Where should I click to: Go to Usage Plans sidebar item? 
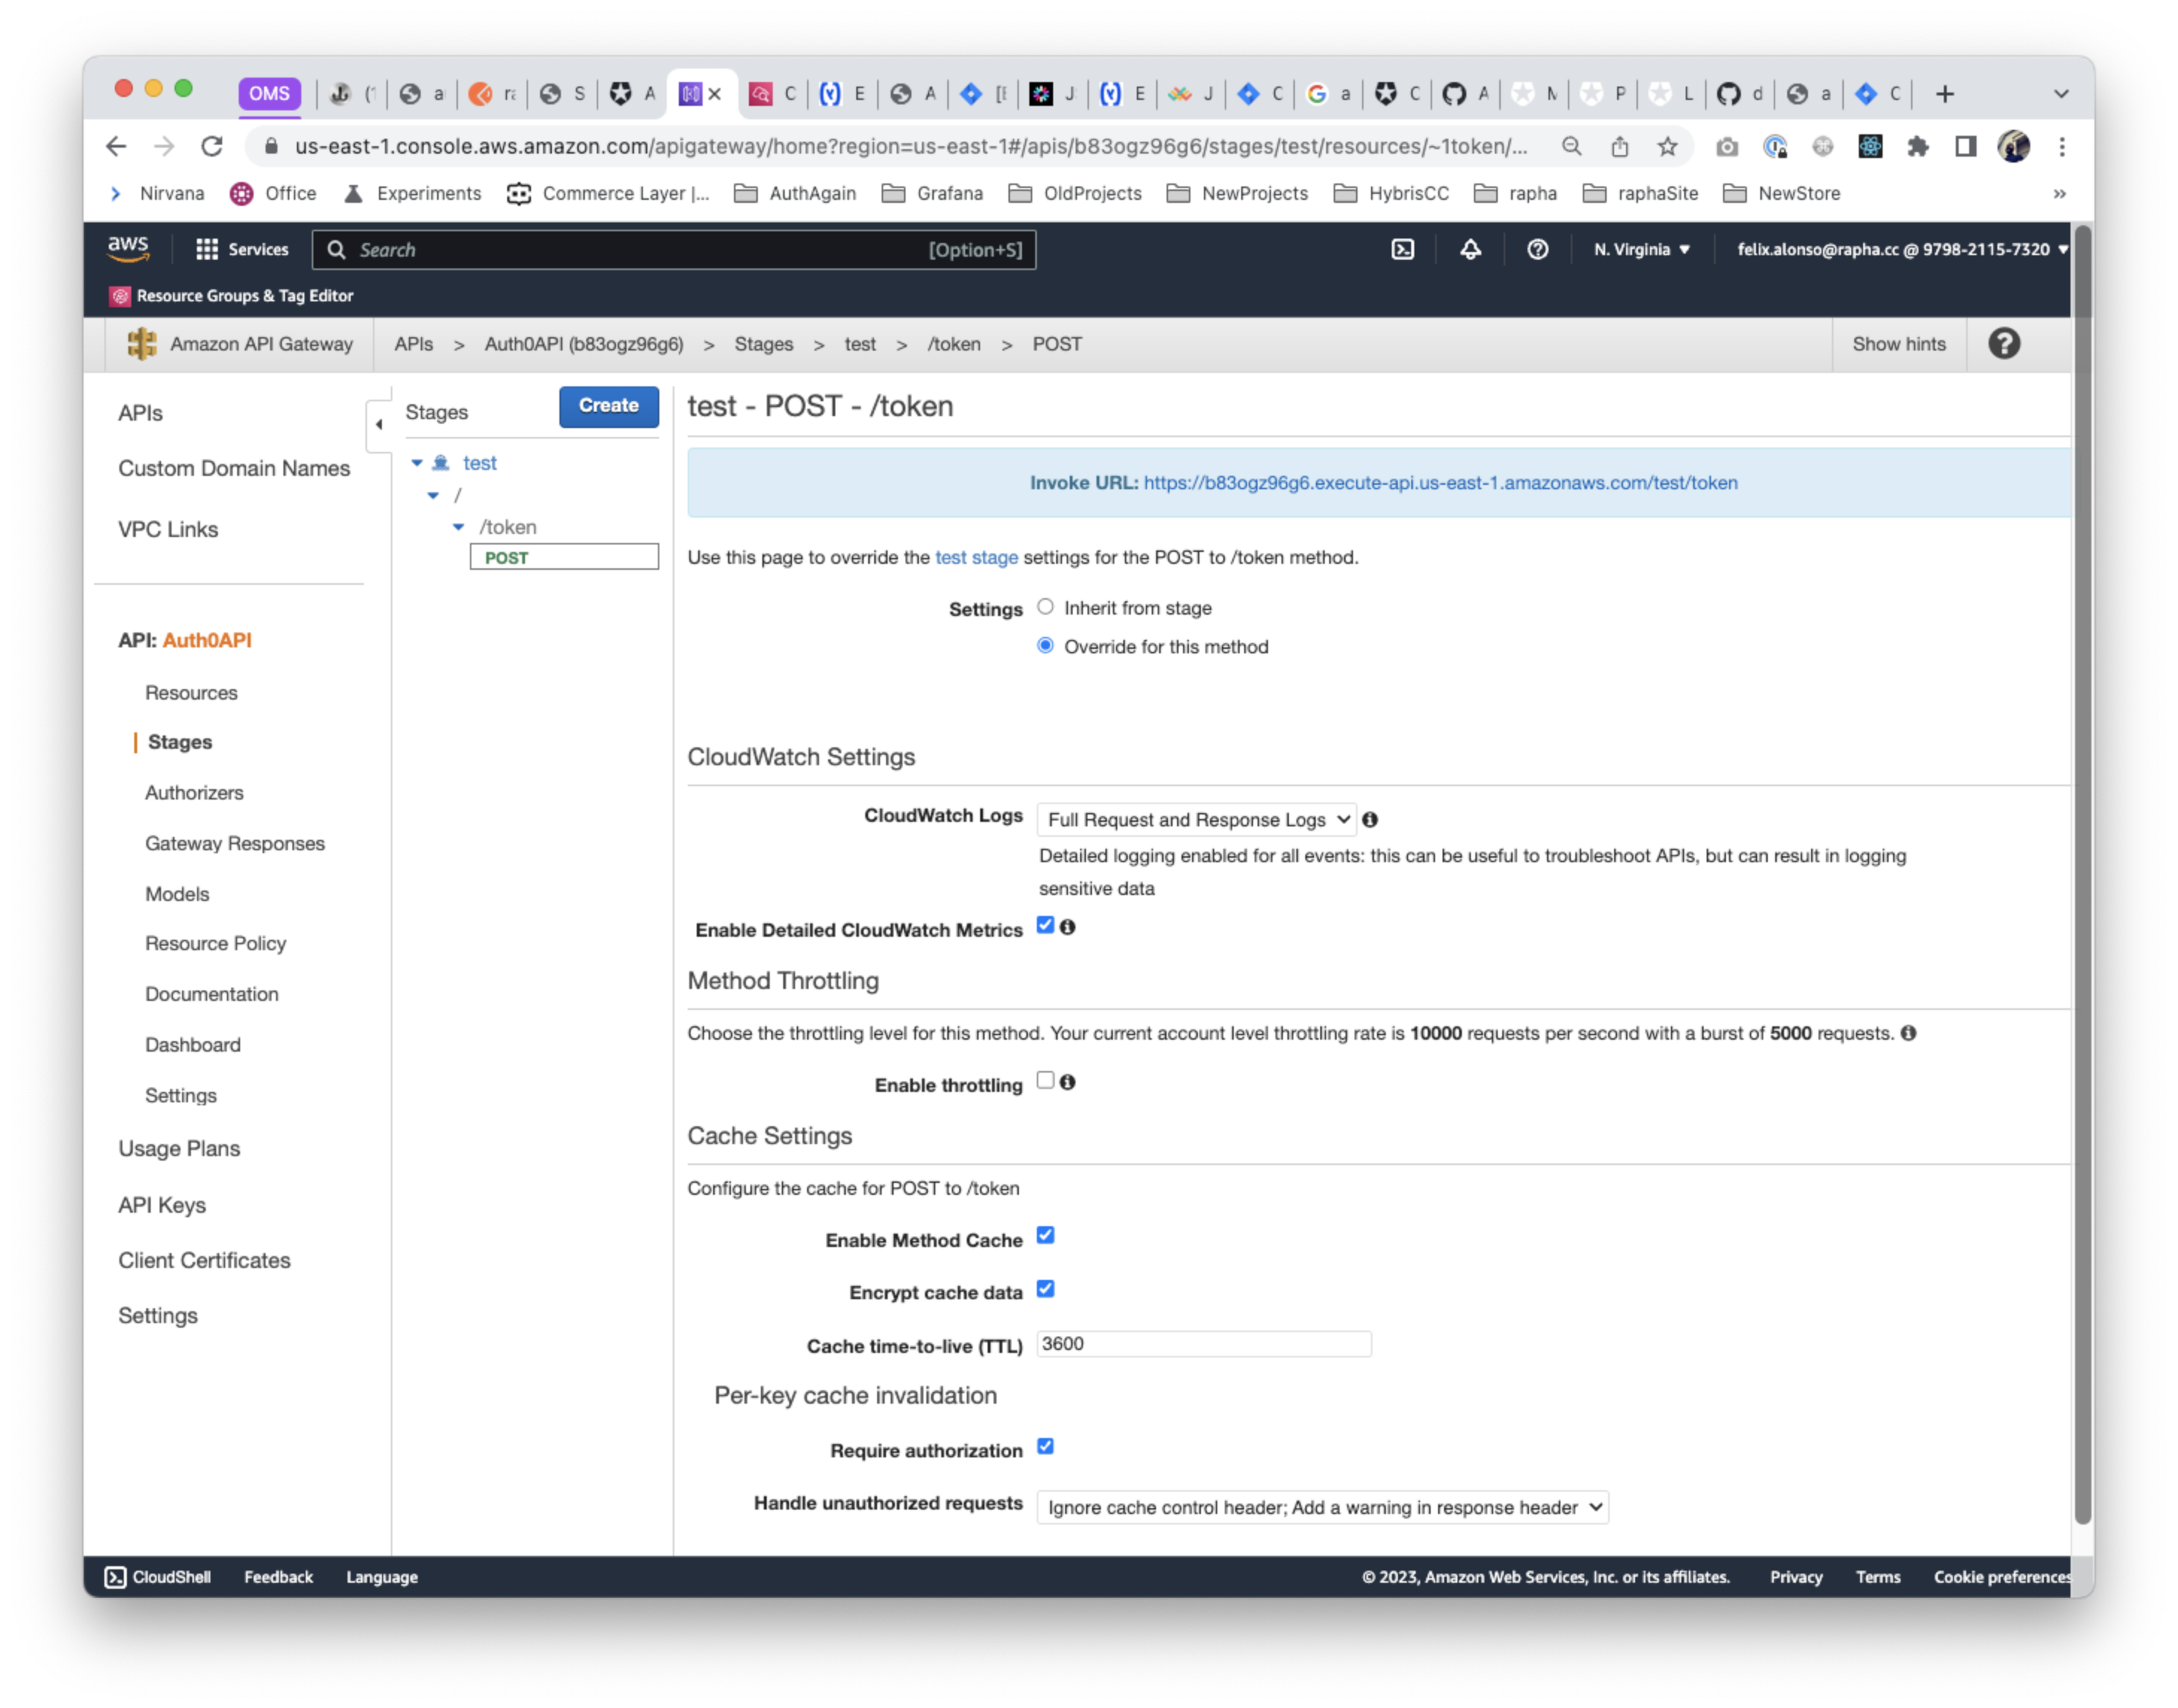(179, 1148)
